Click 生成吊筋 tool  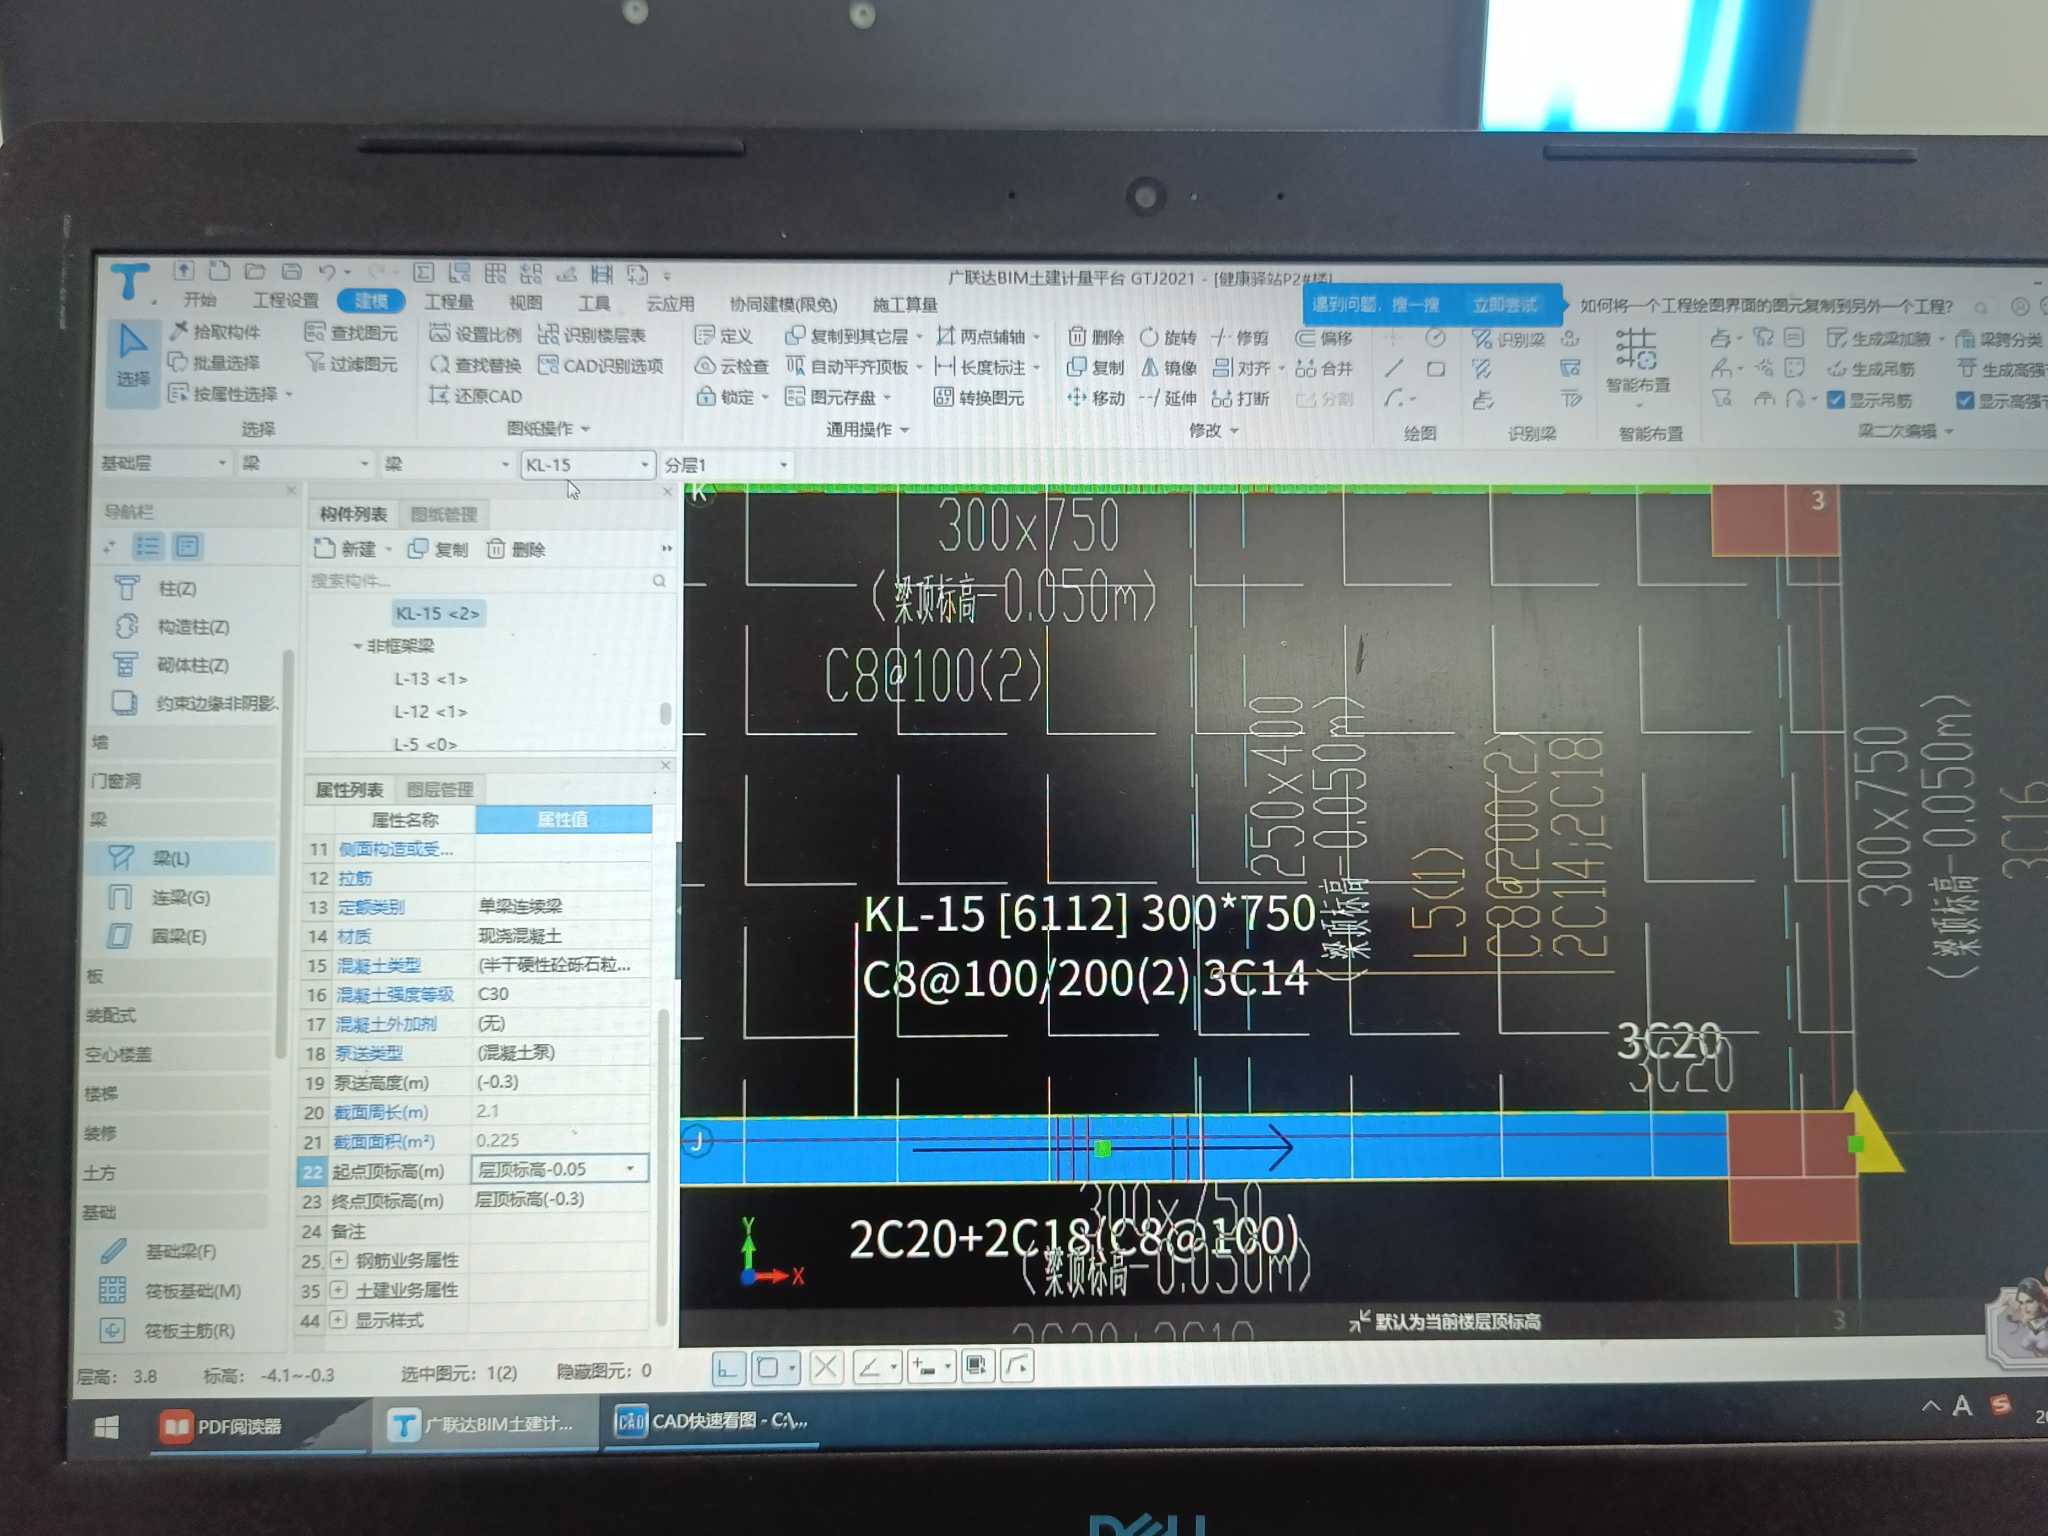click(x=1871, y=370)
